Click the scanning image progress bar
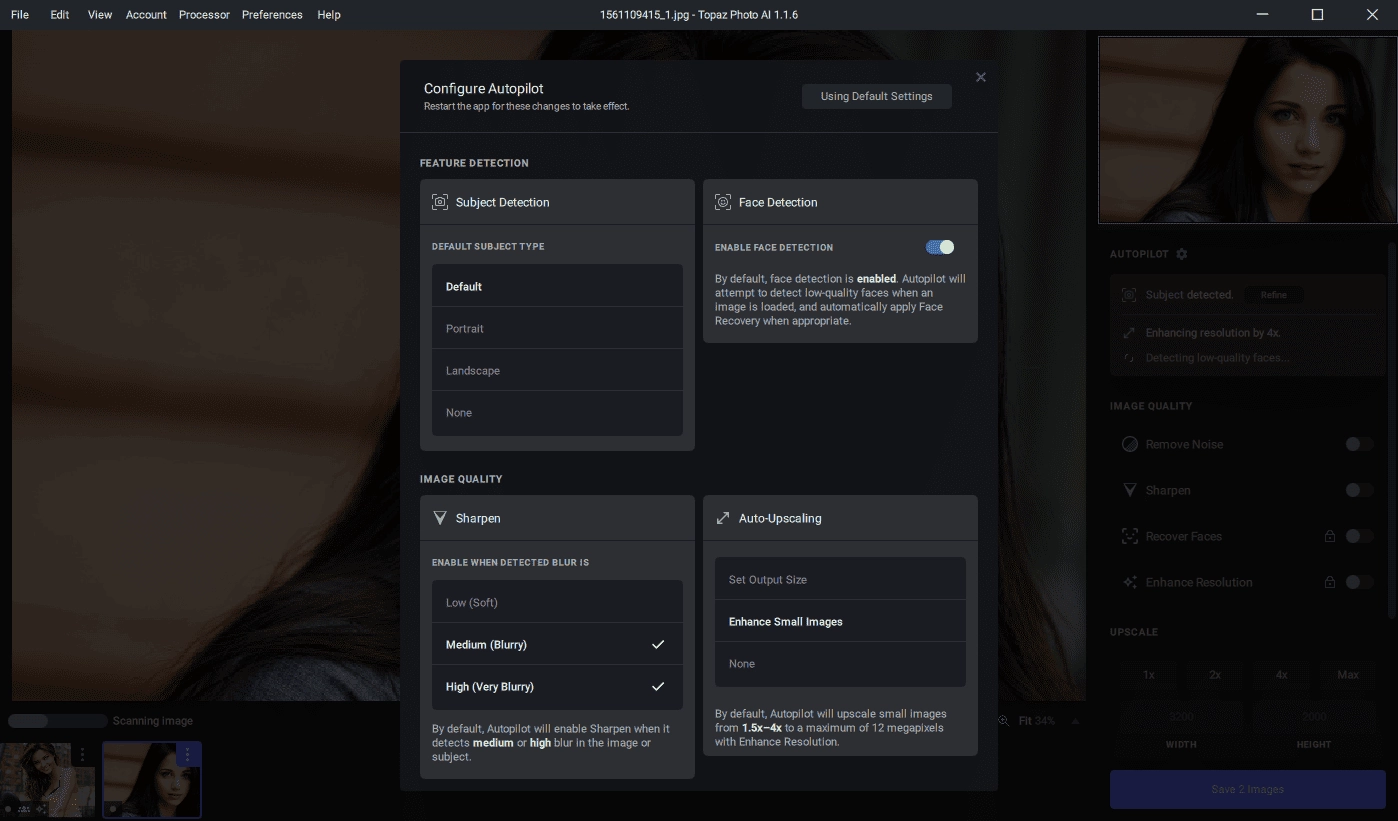Screen dimensions: 1398x821 click(57, 721)
